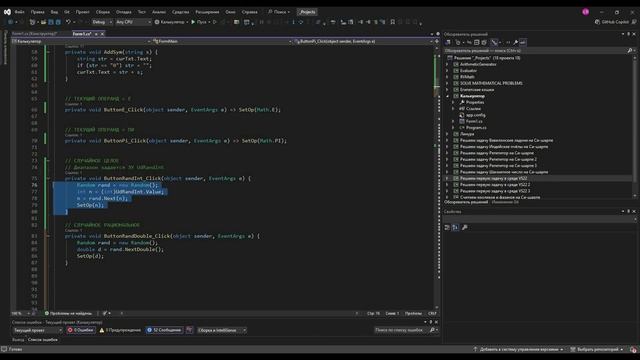The height and width of the screenshot is (360, 640).
Task: Open the Анализ menu
Action: point(159,12)
